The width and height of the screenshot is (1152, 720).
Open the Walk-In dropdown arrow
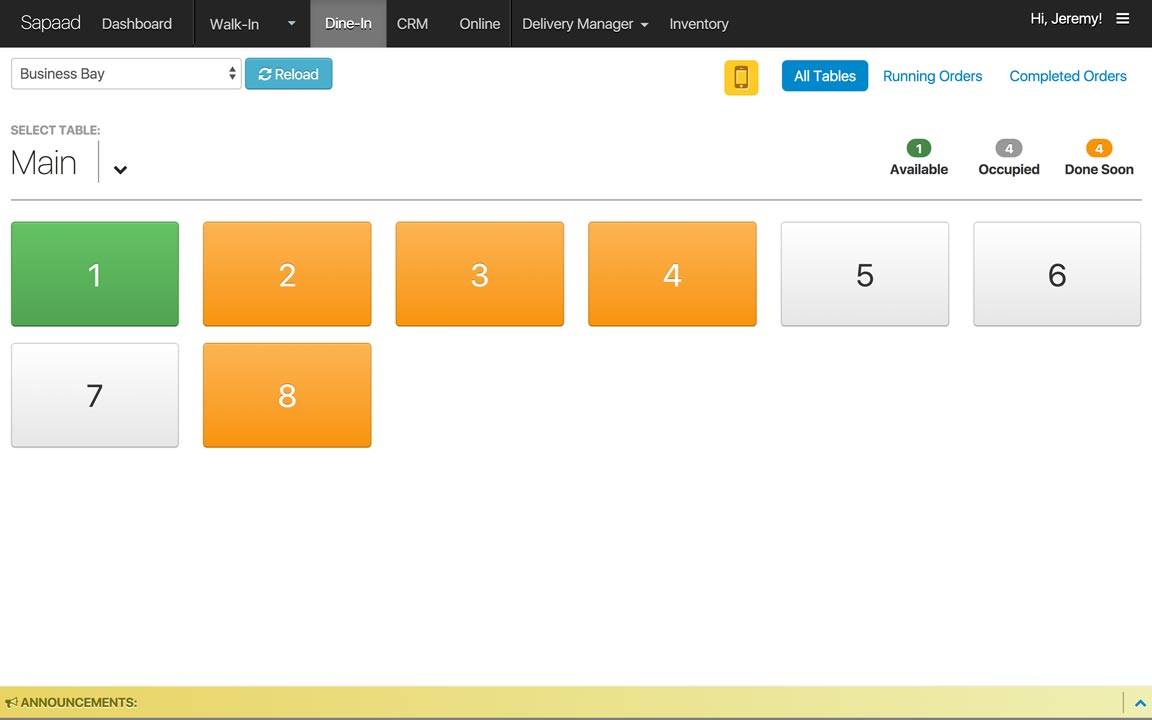pos(291,24)
